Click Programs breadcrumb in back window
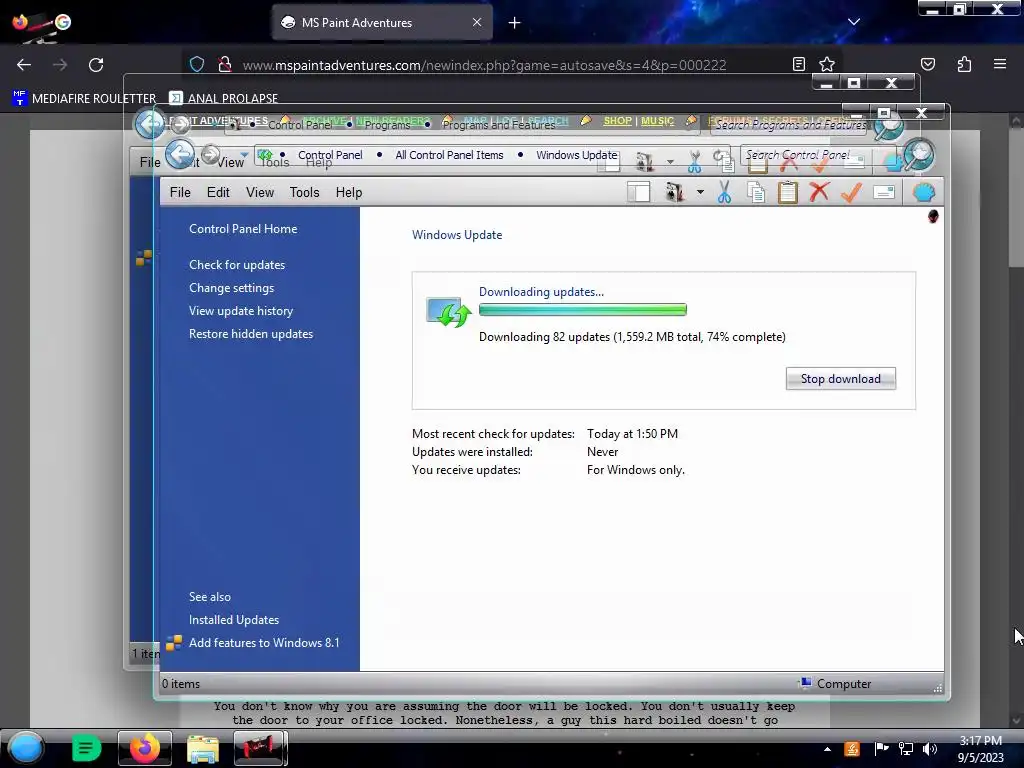 (x=387, y=125)
